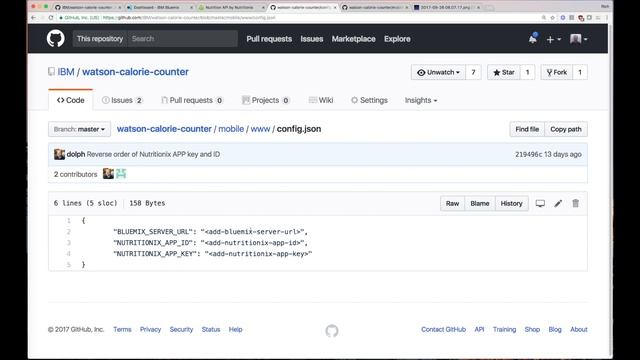
Task: Click "BLUEMIX_SERVER_URL" key text
Action: tap(153, 232)
